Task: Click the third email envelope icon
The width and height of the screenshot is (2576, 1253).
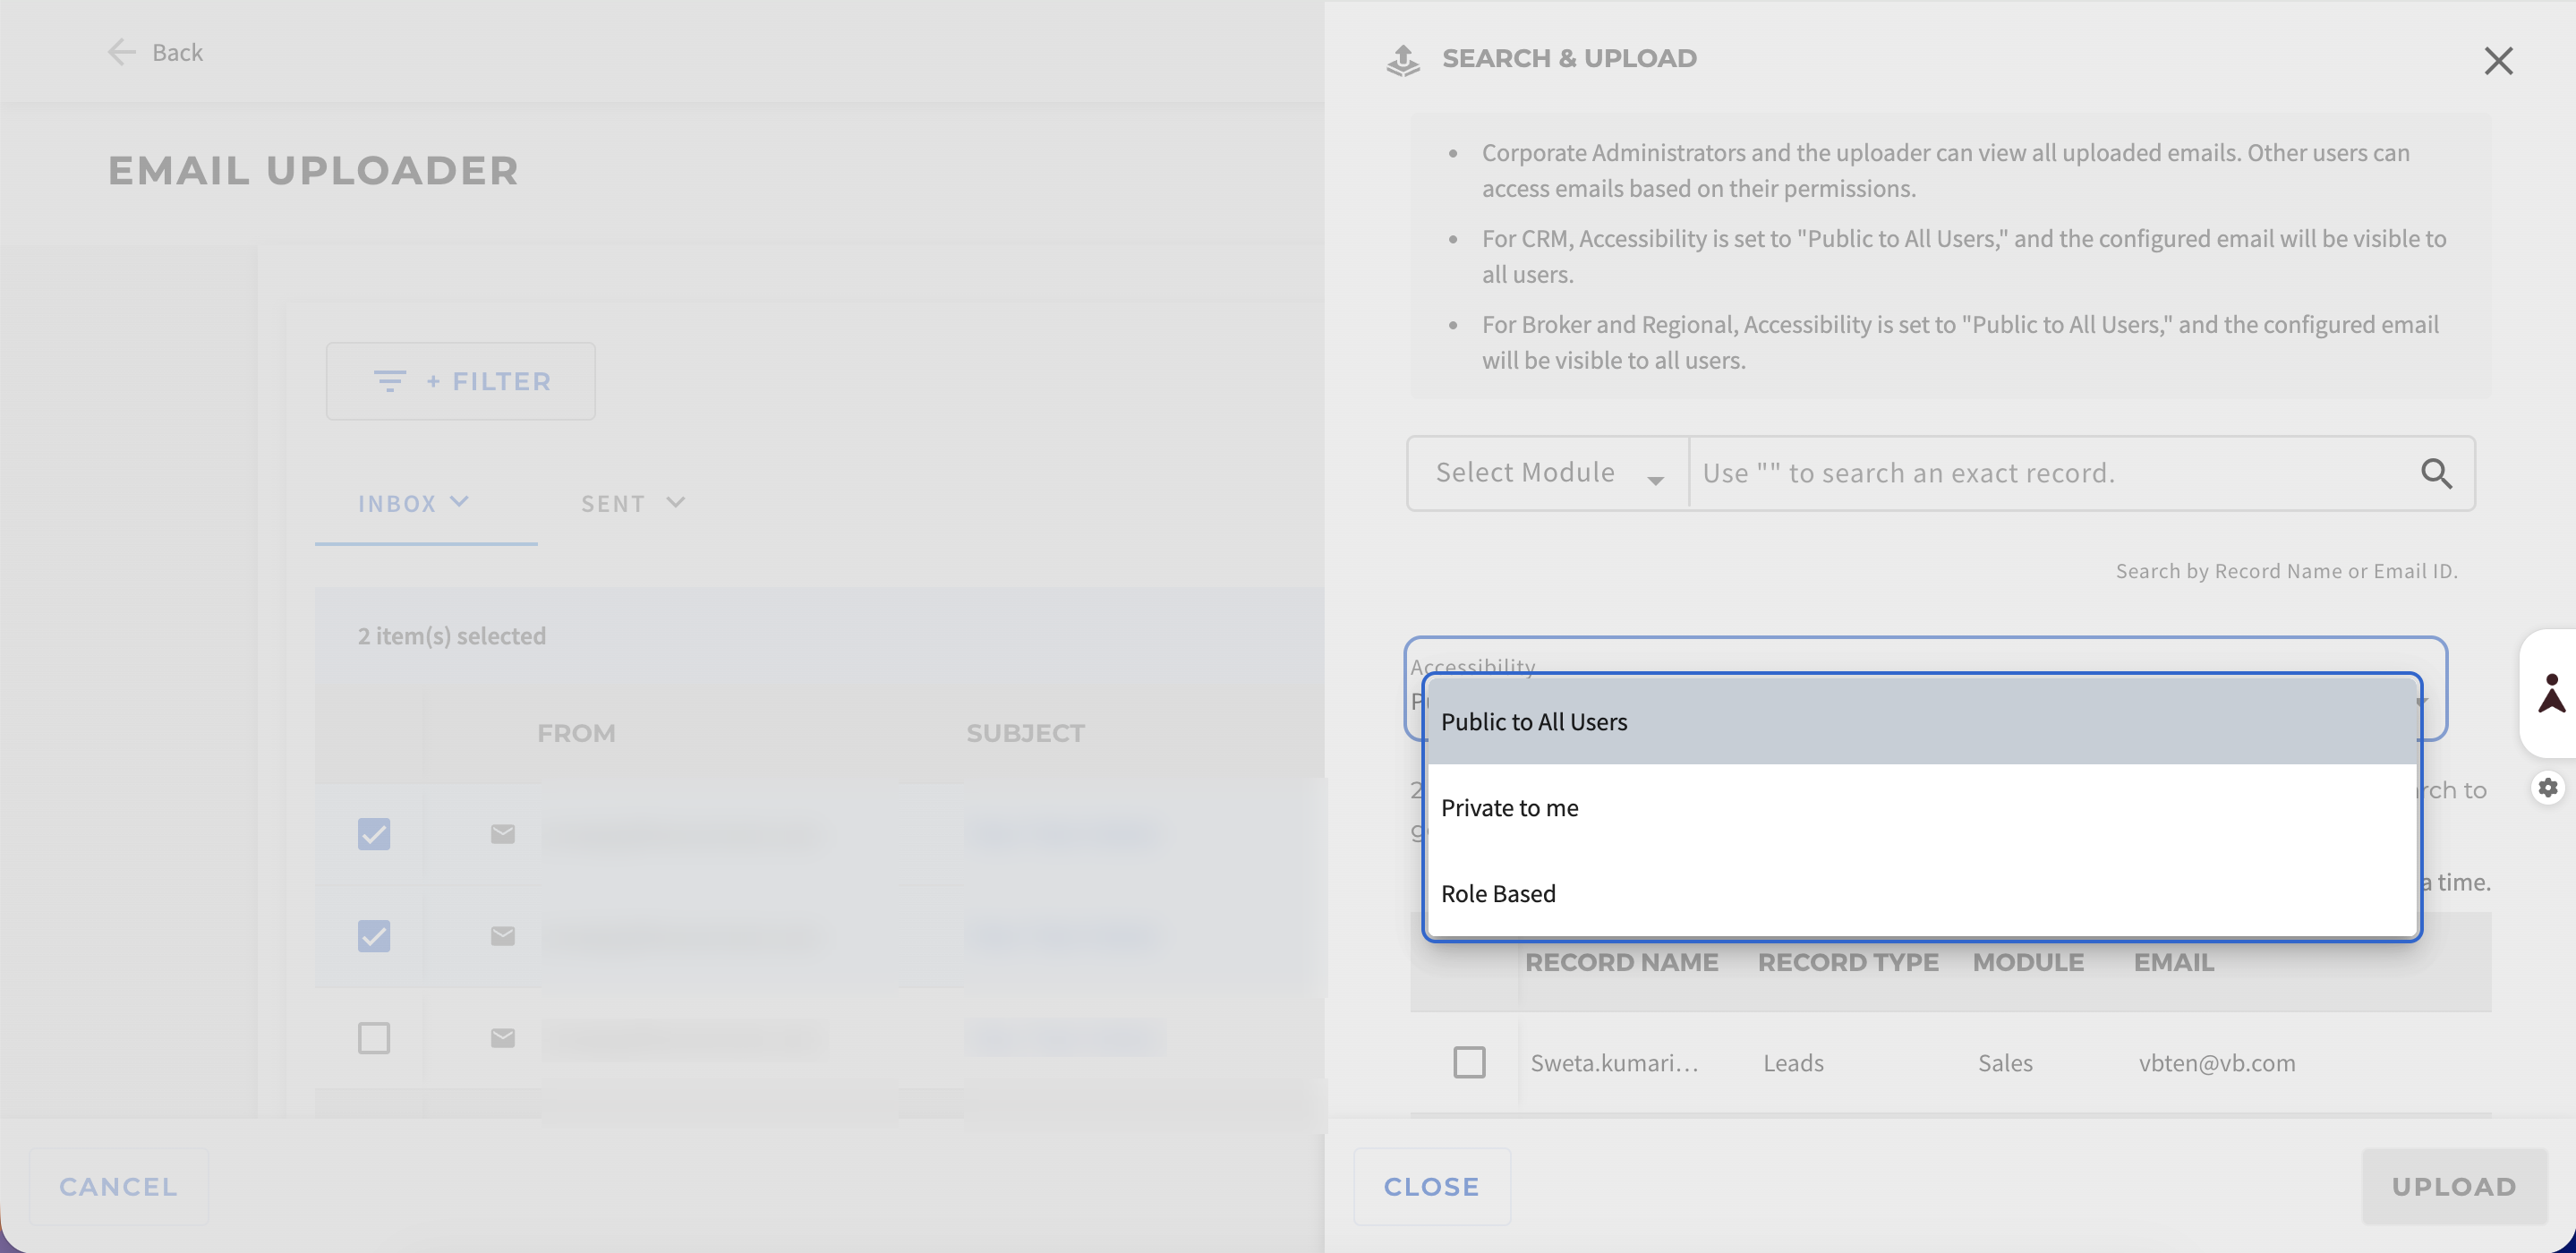Action: tap(502, 1038)
